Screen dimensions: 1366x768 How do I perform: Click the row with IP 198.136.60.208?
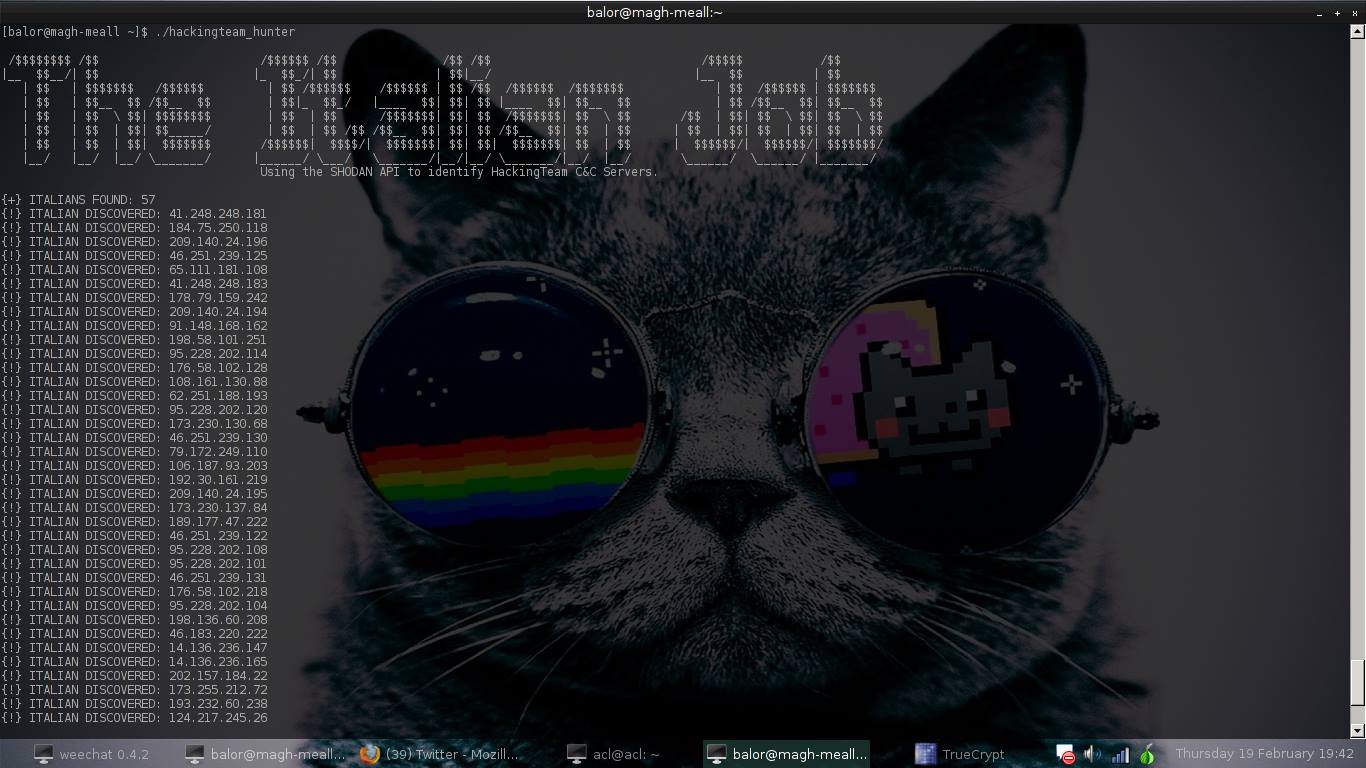click(134, 620)
